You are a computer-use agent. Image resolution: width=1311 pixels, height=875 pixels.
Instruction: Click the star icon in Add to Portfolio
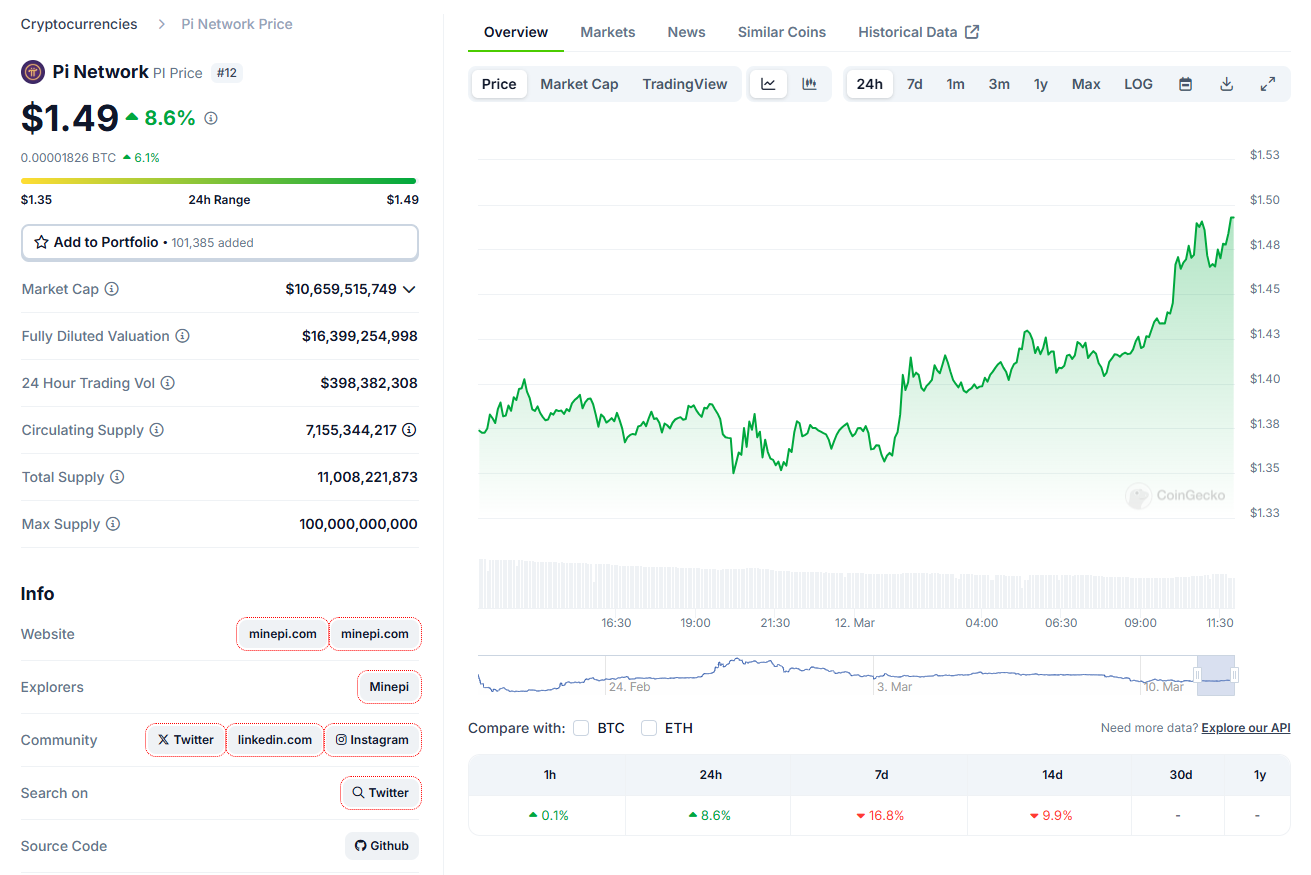[41, 242]
